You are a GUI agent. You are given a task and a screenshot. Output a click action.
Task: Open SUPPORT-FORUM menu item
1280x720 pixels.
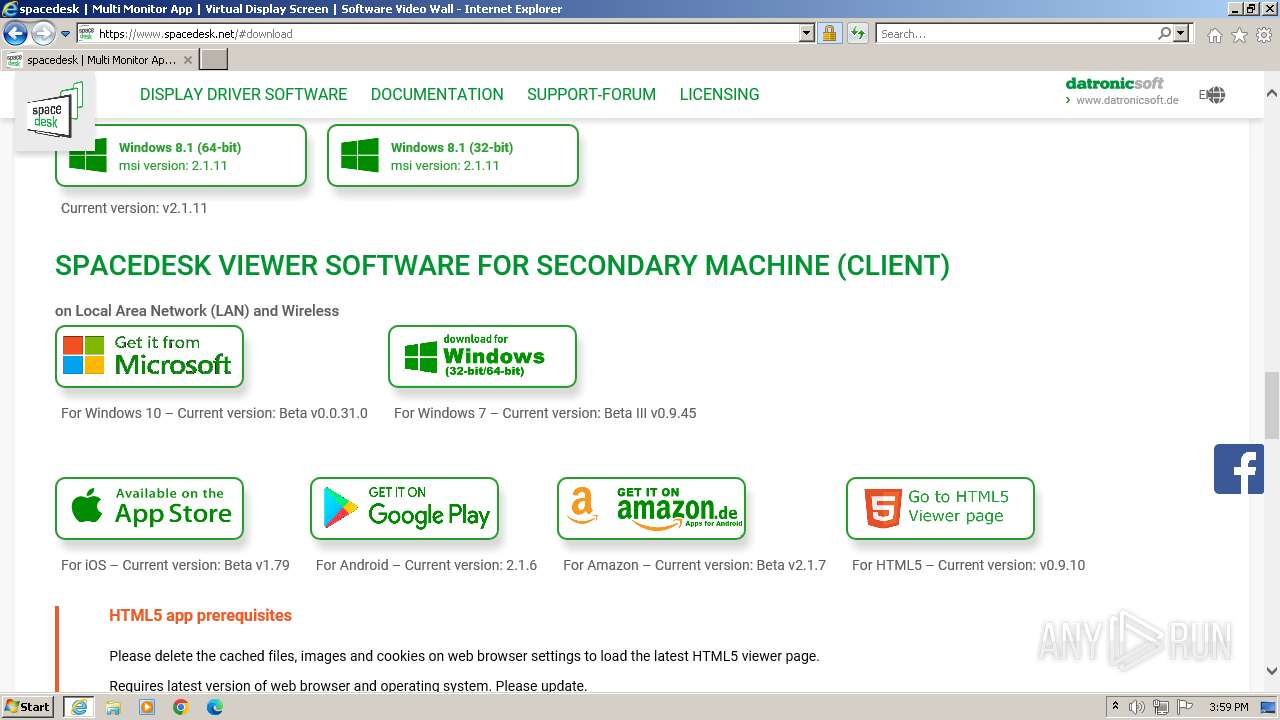point(591,94)
